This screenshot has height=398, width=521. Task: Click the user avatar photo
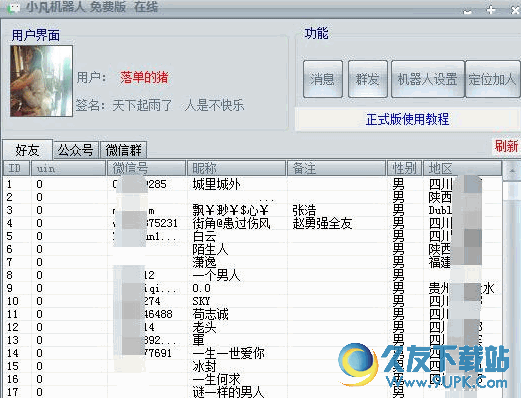click(41, 81)
